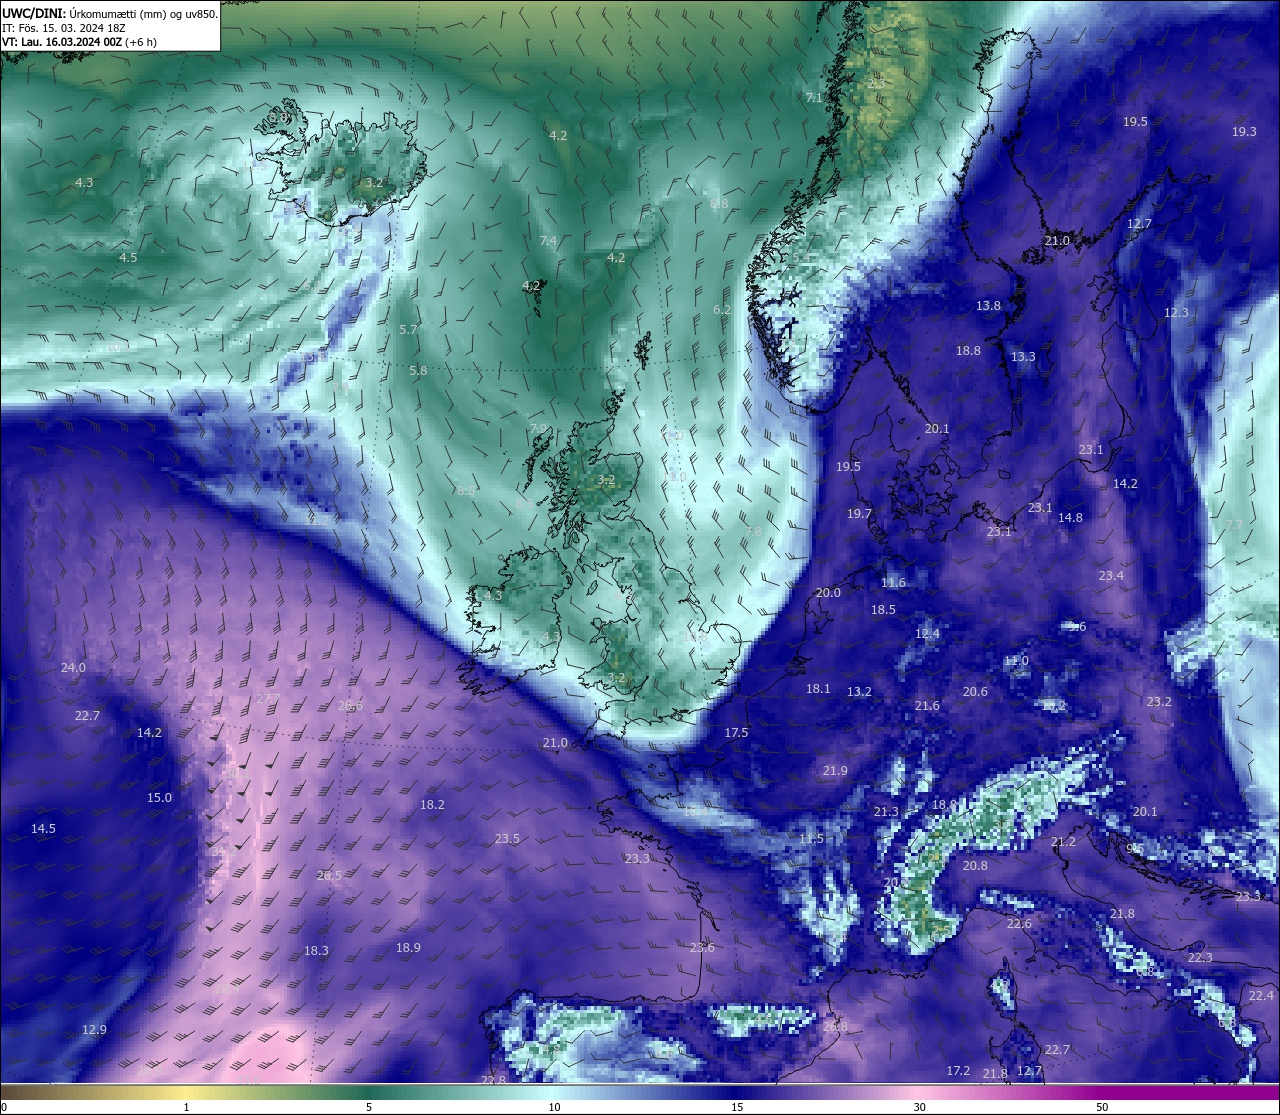The image size is (1280, 1115).
Task: Click the 18.5 value on the map
Action: (x=883, y=610)
